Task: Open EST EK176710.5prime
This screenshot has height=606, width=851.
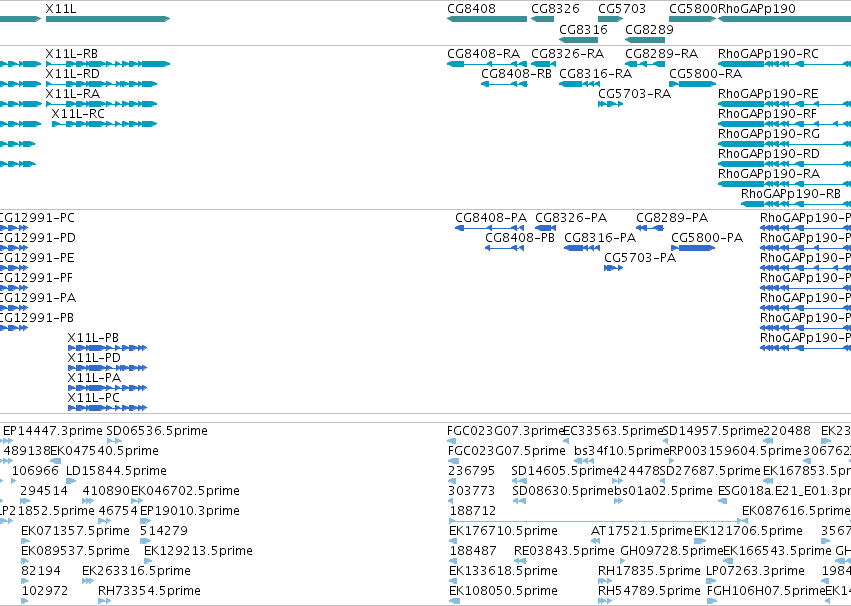Action: pos(504,531)
